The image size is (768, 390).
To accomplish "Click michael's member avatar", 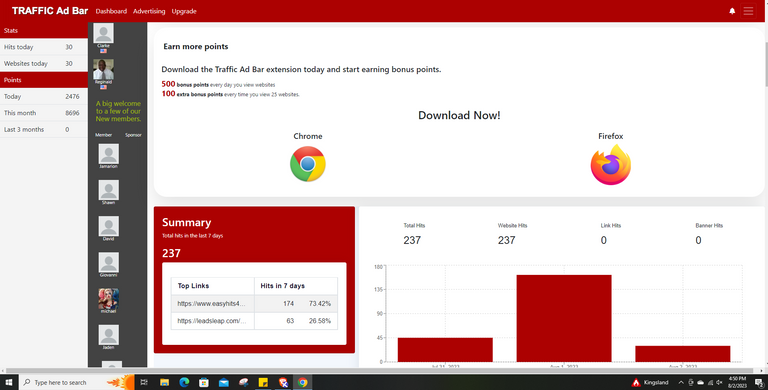I will tap(108, 298).
